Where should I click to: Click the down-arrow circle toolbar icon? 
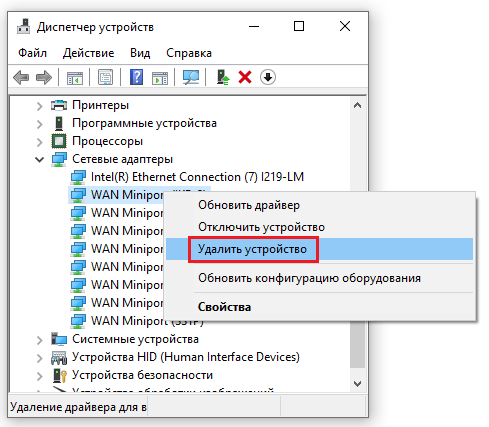268,77
